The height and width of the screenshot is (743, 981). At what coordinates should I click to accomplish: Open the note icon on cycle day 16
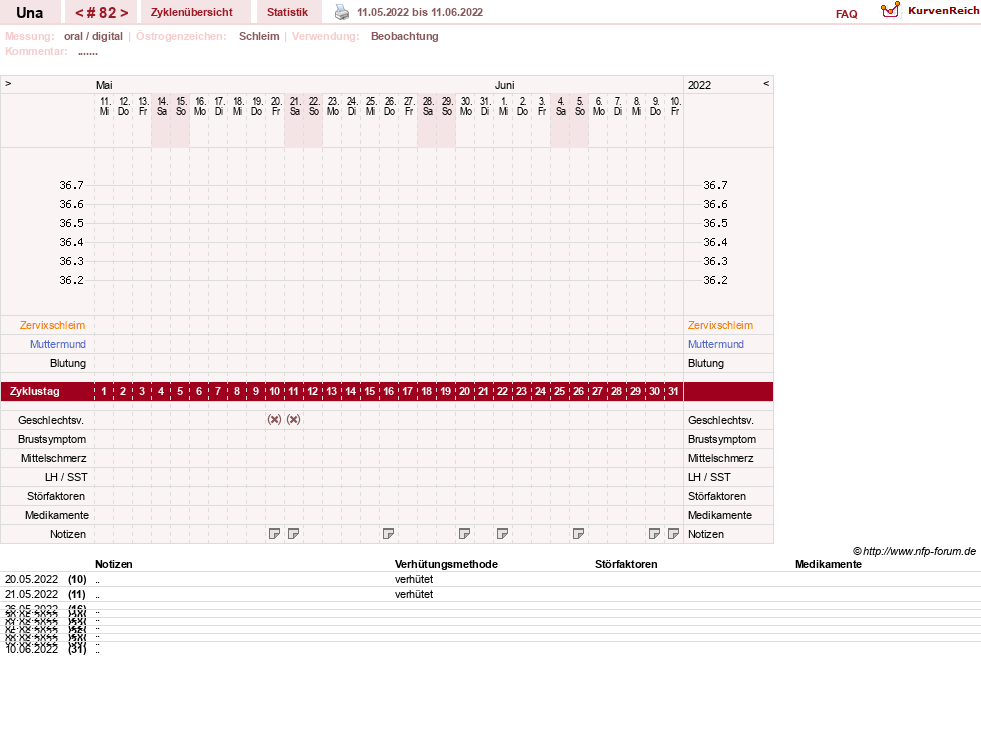388,533
